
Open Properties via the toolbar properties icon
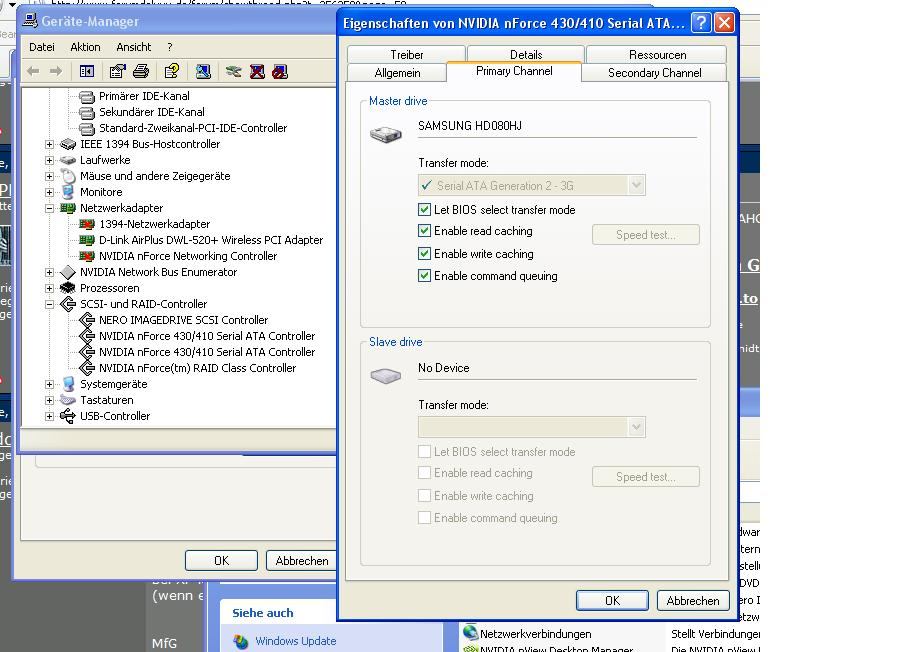coord(117,71)
